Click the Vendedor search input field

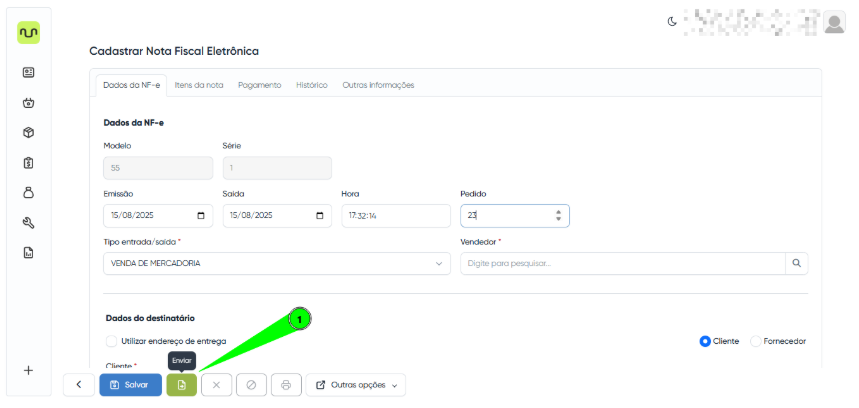(620, 263)
